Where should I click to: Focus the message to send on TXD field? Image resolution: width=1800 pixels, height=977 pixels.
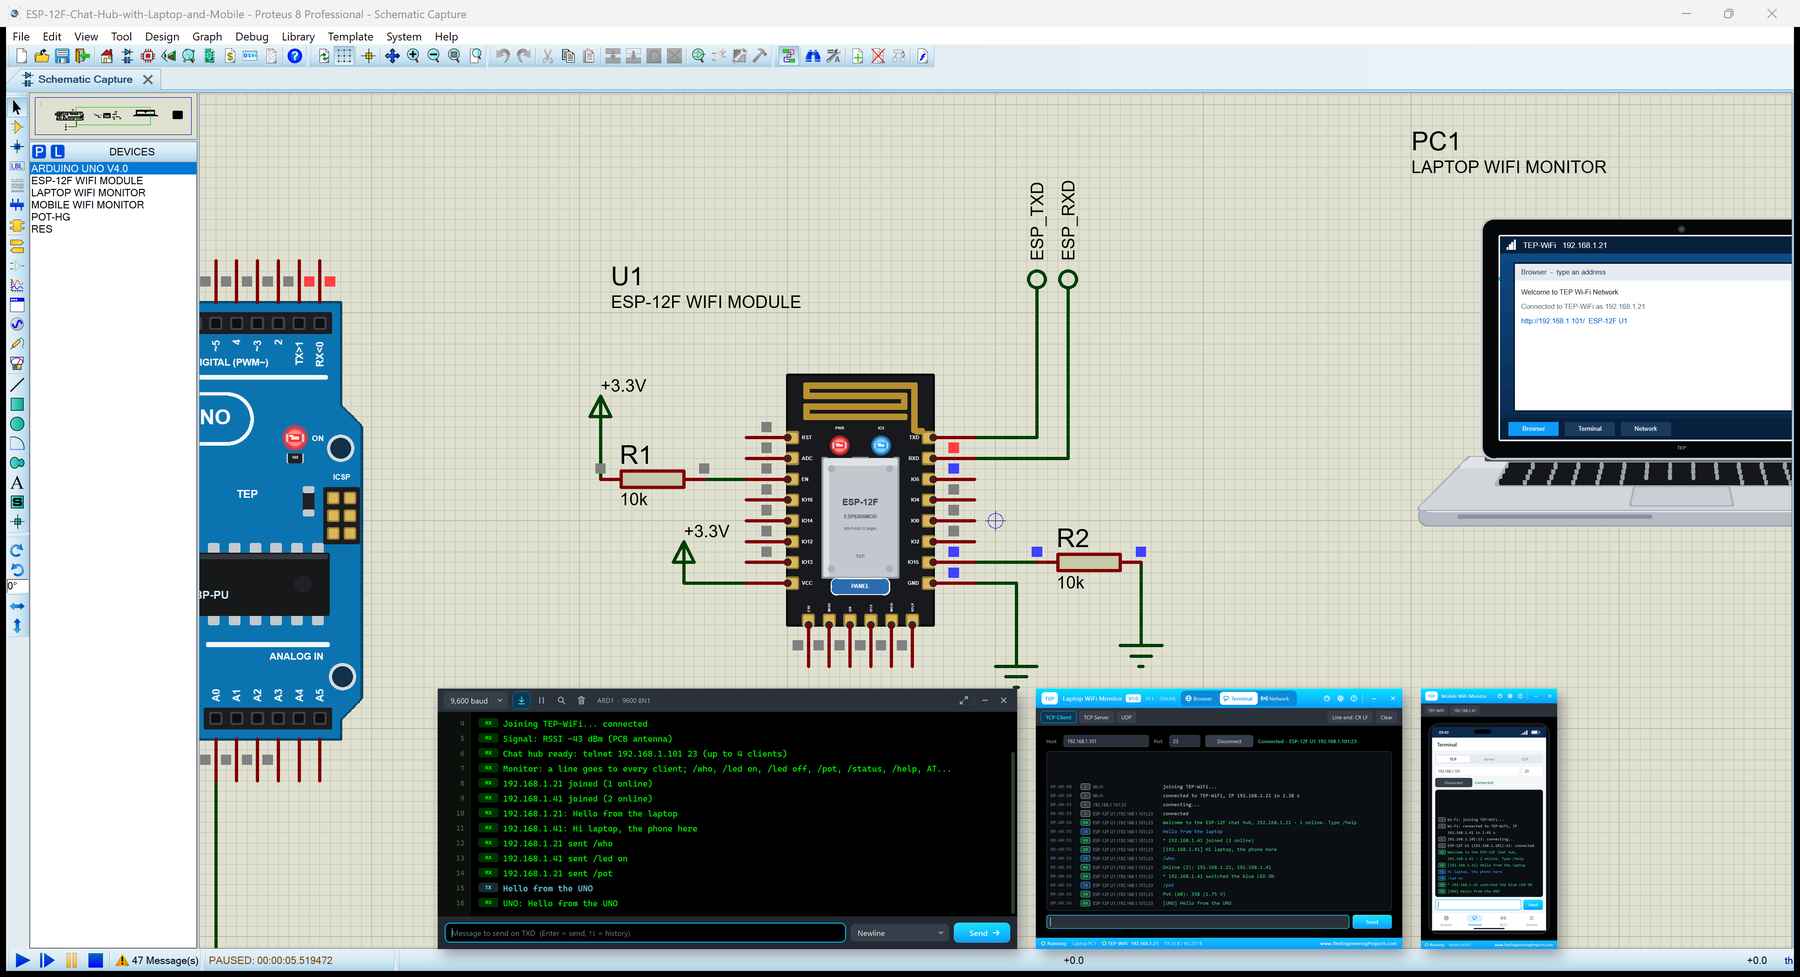pyautogui.click(x=645, y=933)
